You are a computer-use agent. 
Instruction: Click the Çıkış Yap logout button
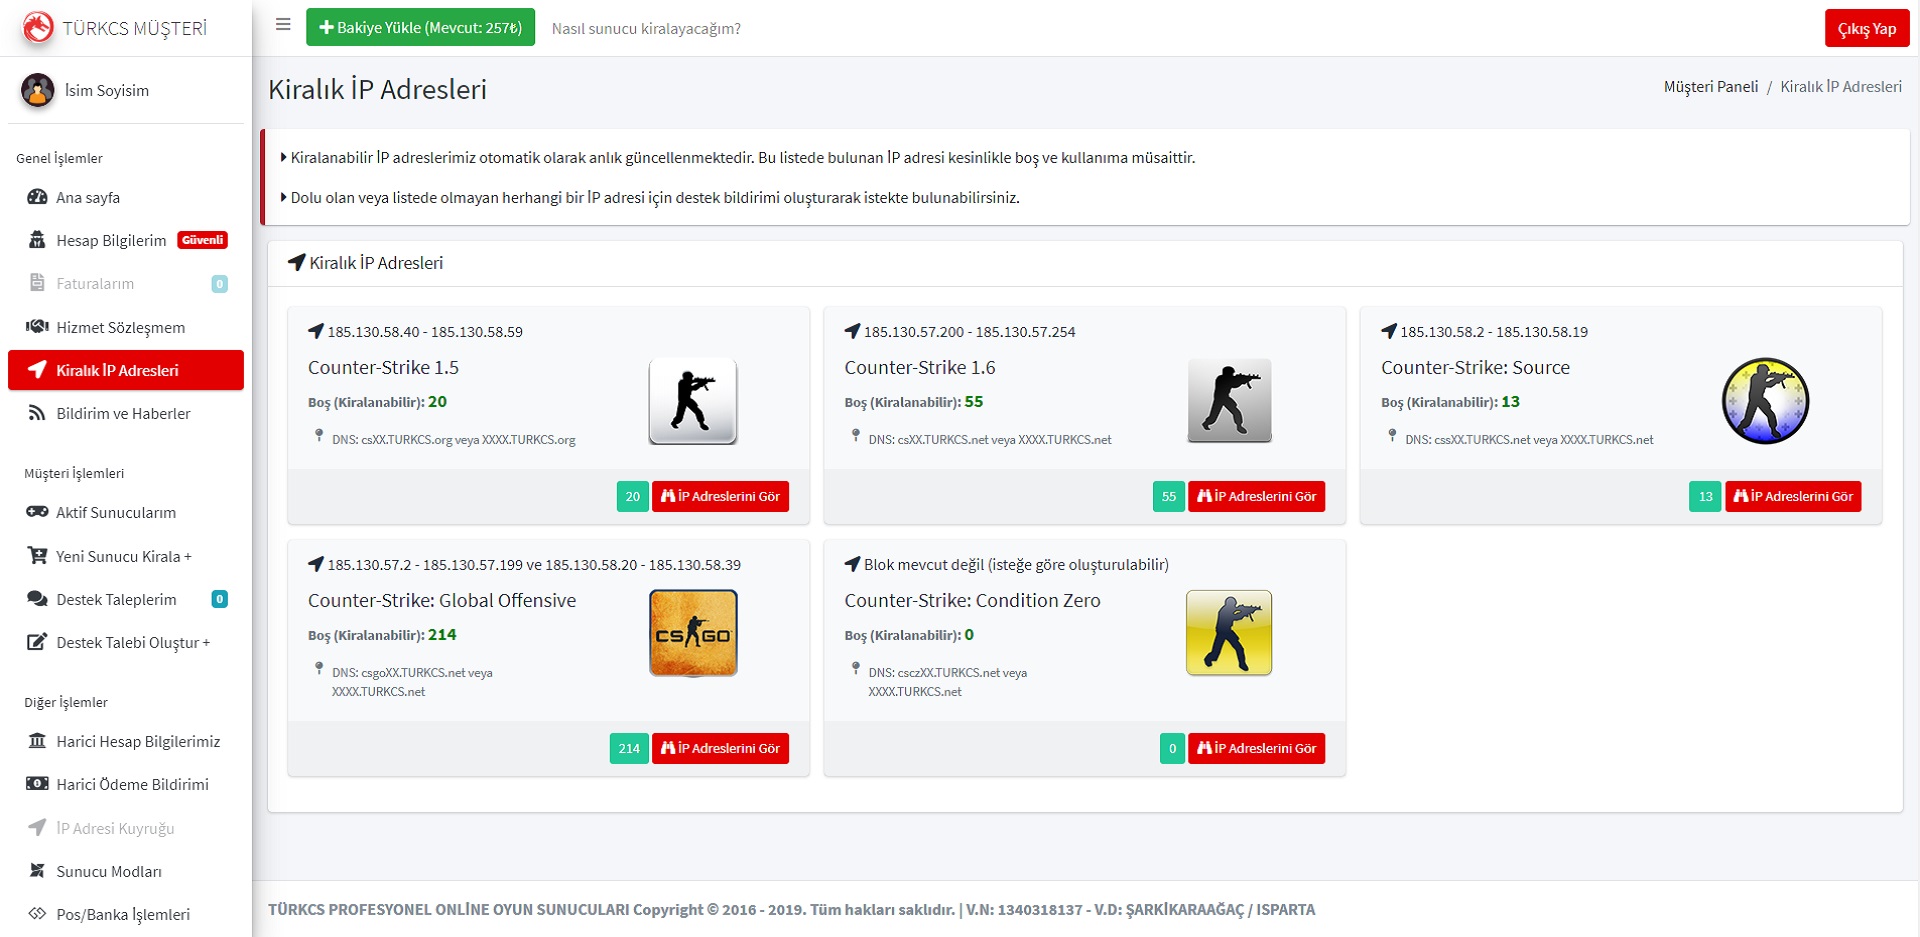coord(1866,29)
